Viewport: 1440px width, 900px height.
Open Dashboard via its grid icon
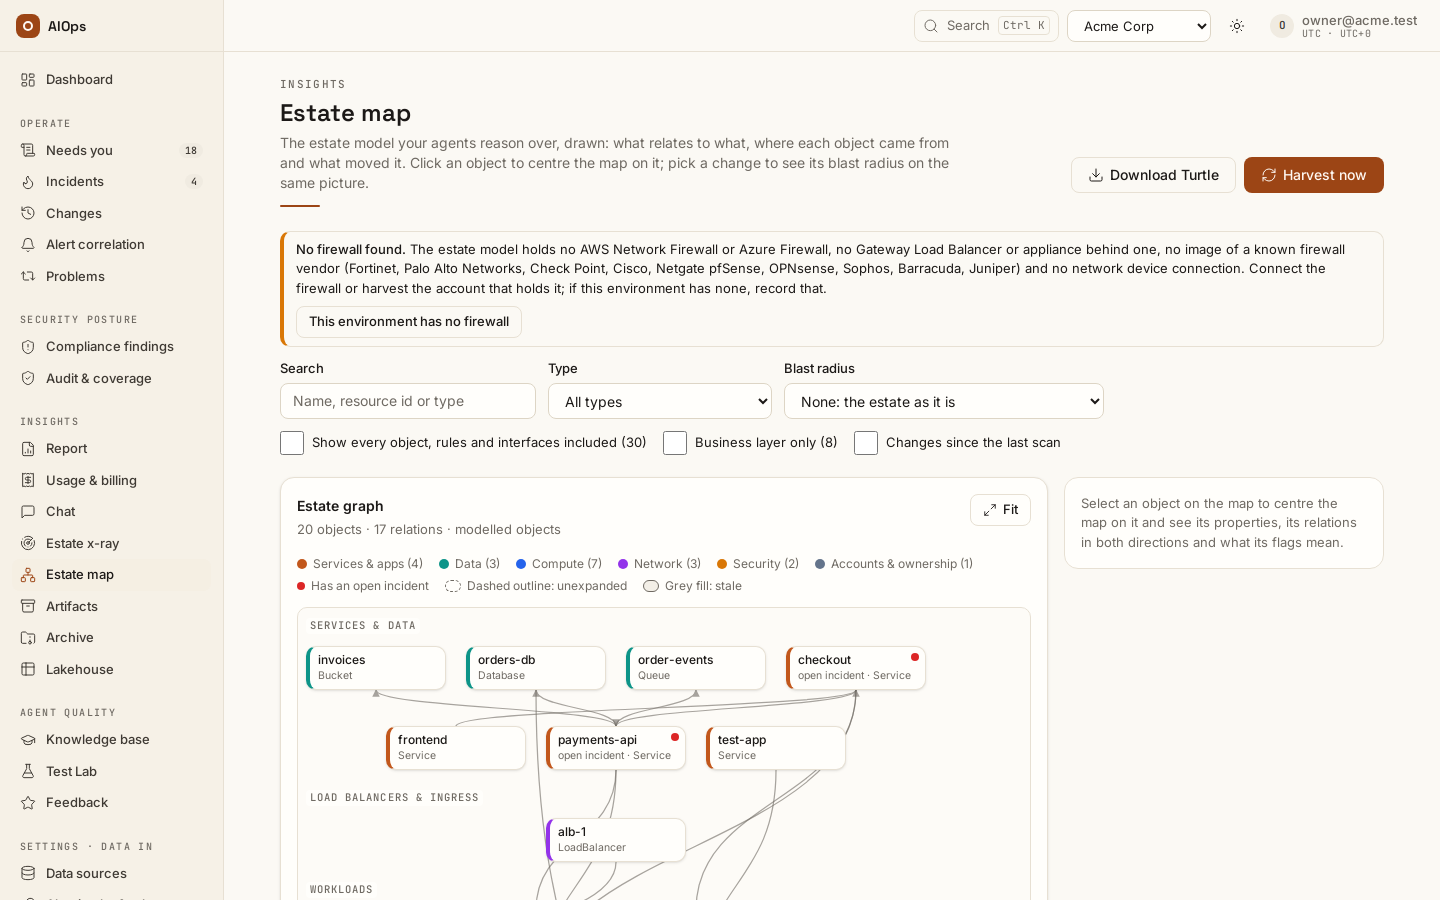tap(28, 80)
